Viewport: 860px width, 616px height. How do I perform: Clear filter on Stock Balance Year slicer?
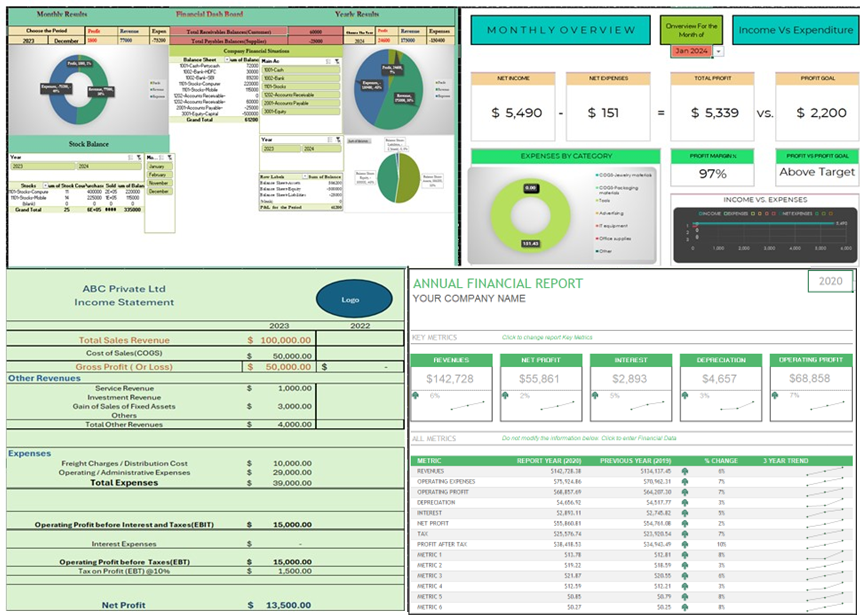coord(139,157)
